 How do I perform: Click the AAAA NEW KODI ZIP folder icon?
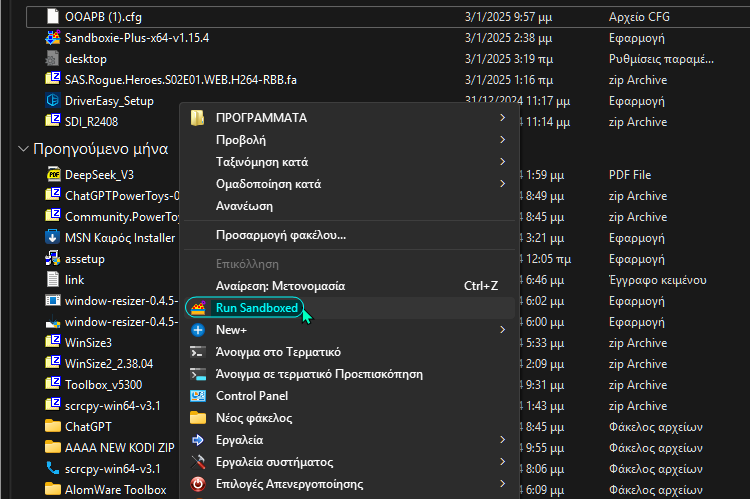point(53,447)
